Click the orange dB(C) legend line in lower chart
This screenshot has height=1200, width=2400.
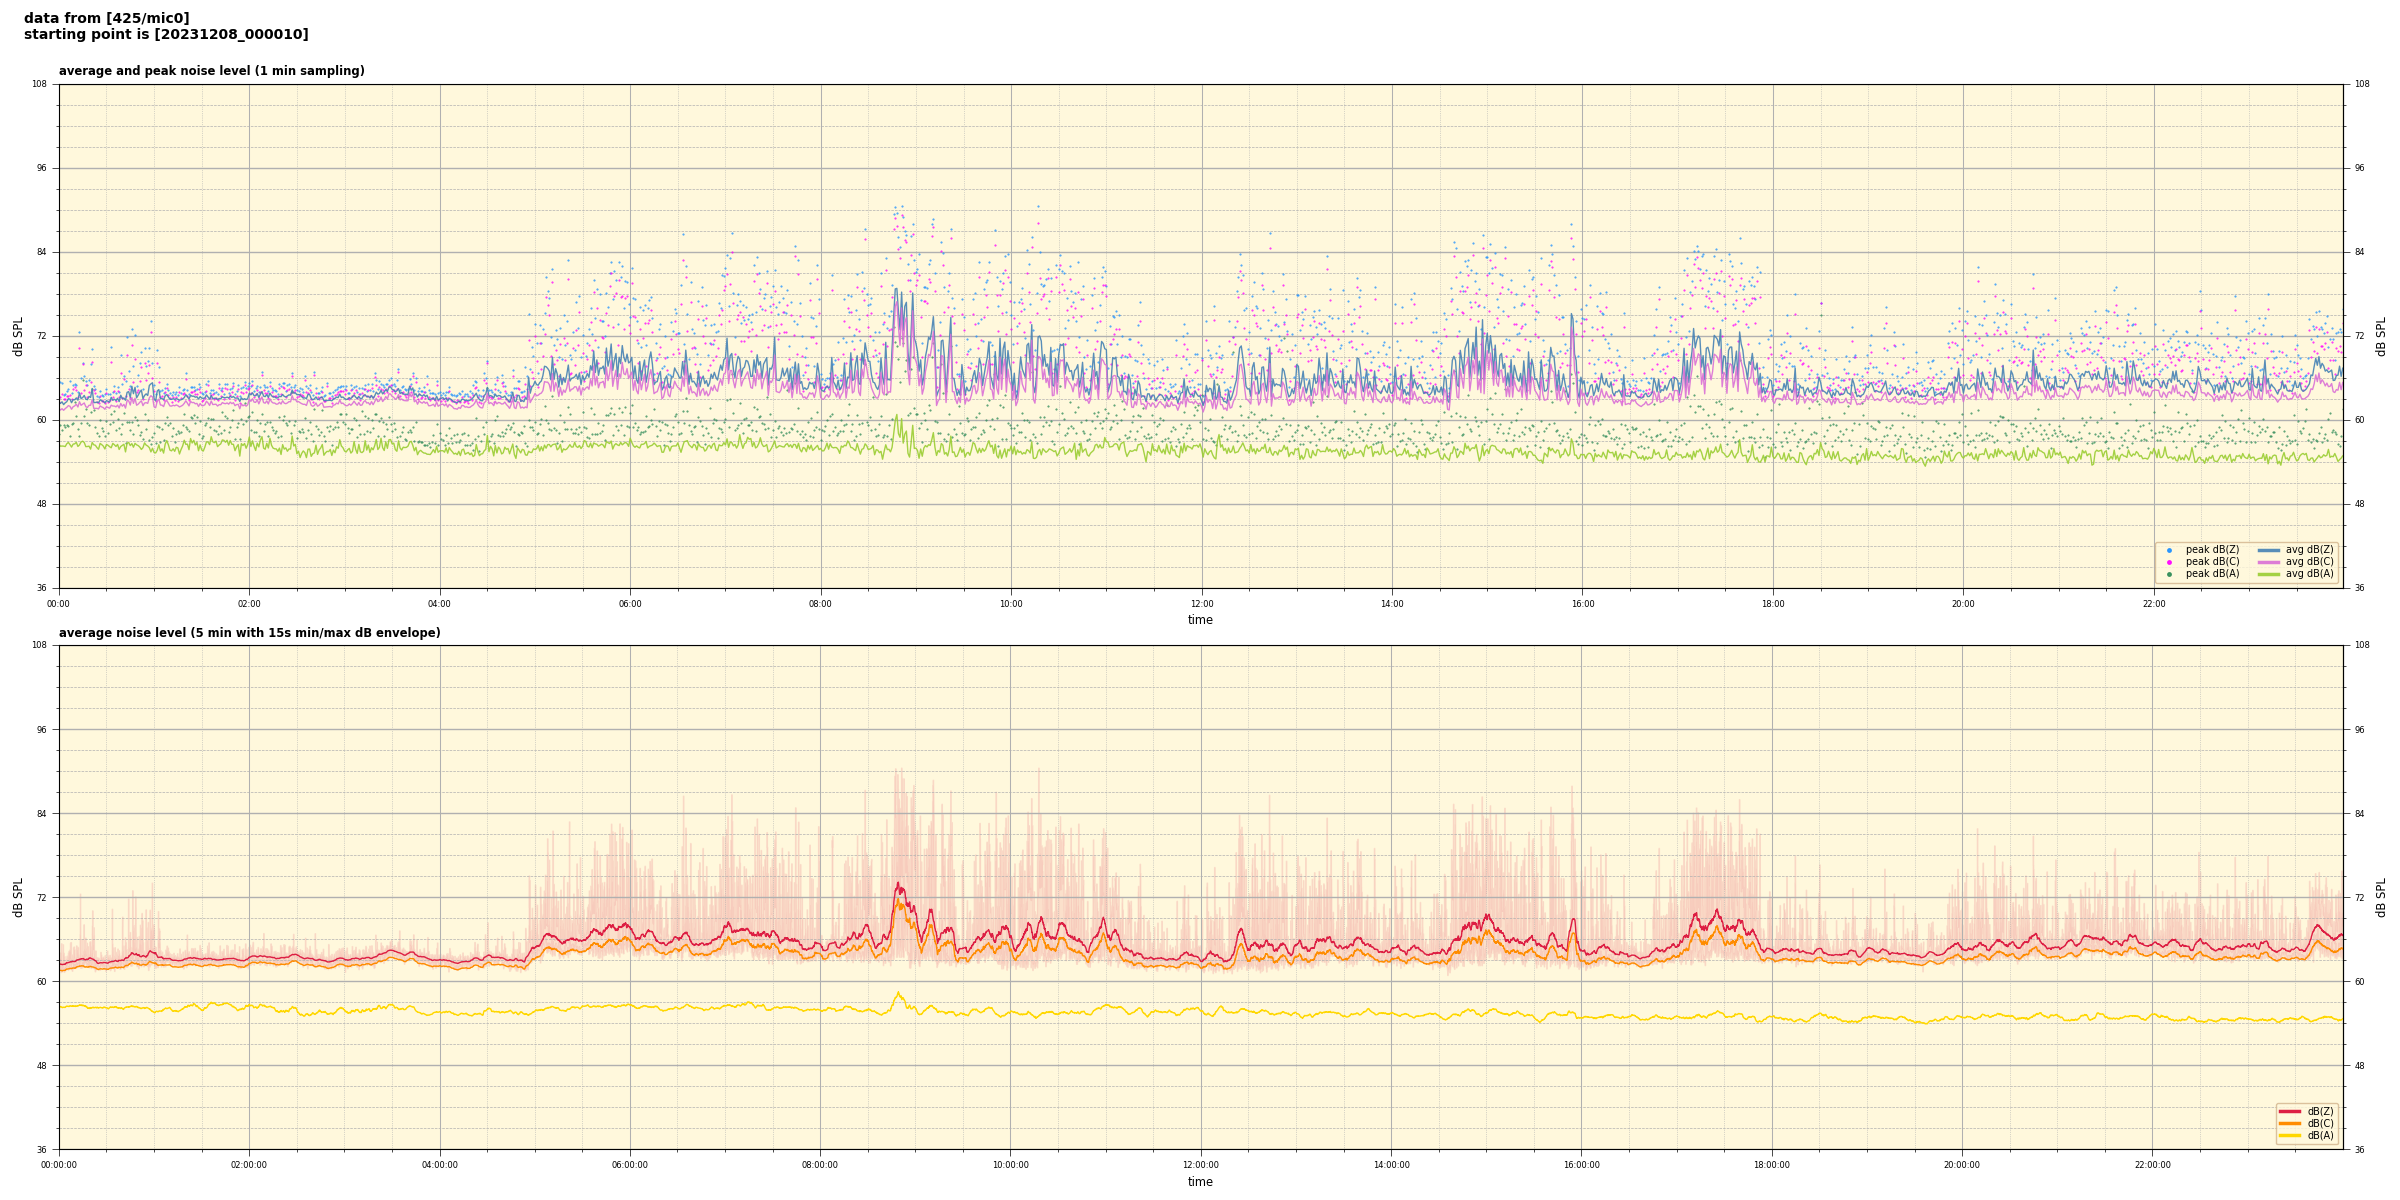[x=2290, y=1123]
